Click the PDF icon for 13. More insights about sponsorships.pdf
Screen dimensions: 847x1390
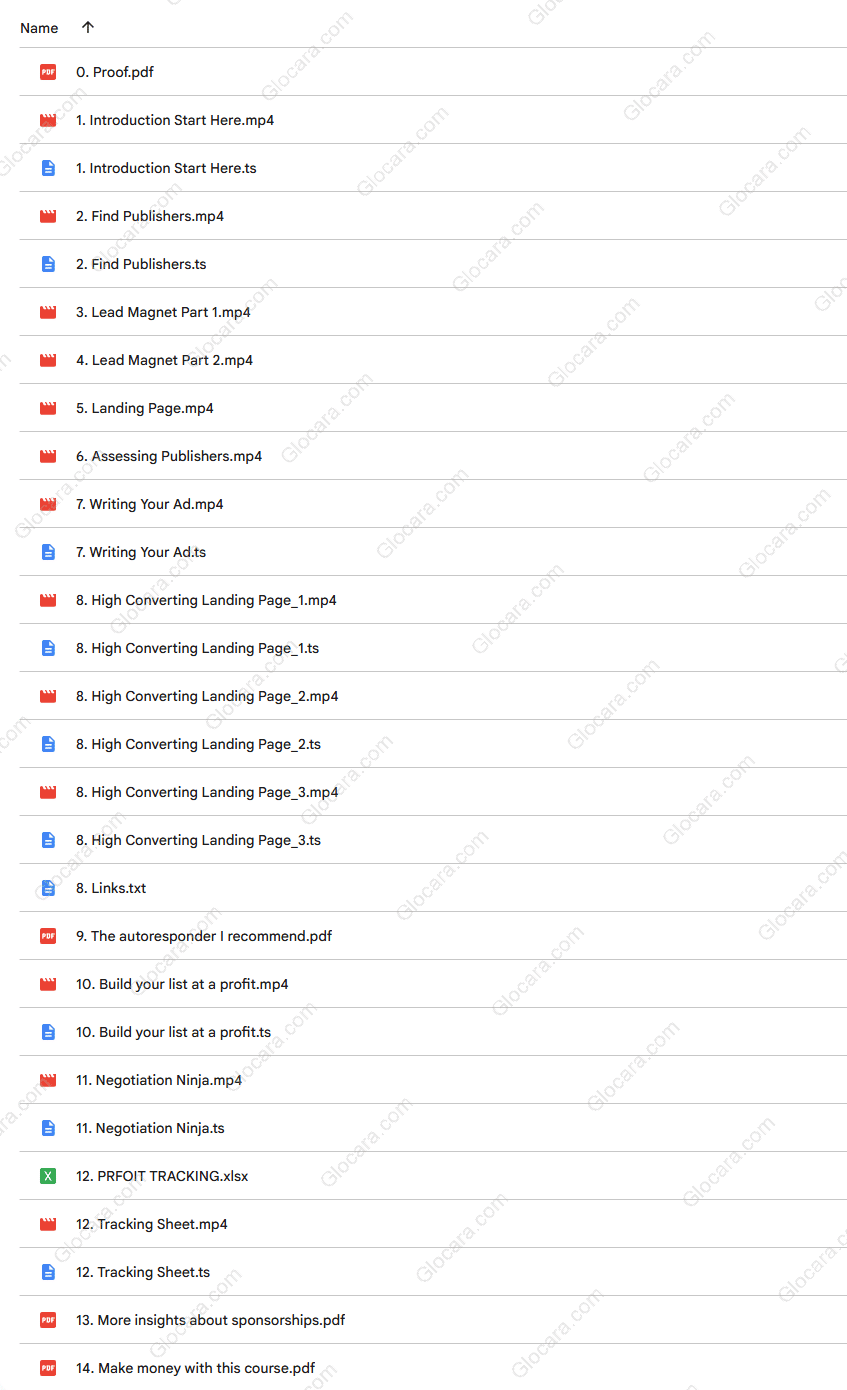(x=47, y=1320)
